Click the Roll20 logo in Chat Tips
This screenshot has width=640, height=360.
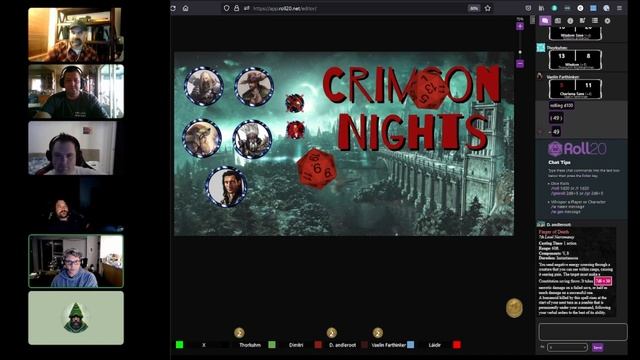[x=577, y=149]
